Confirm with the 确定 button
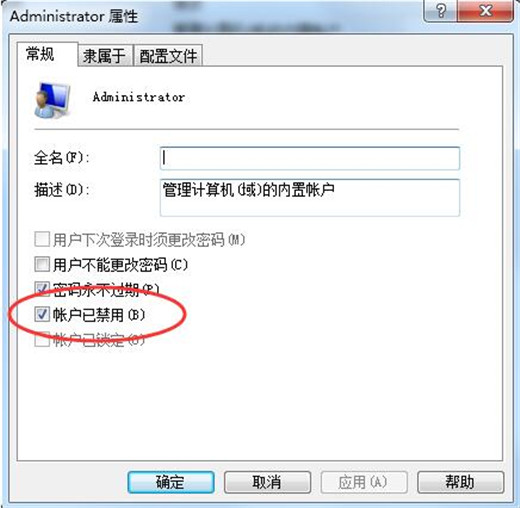 (x=171, y=482)
